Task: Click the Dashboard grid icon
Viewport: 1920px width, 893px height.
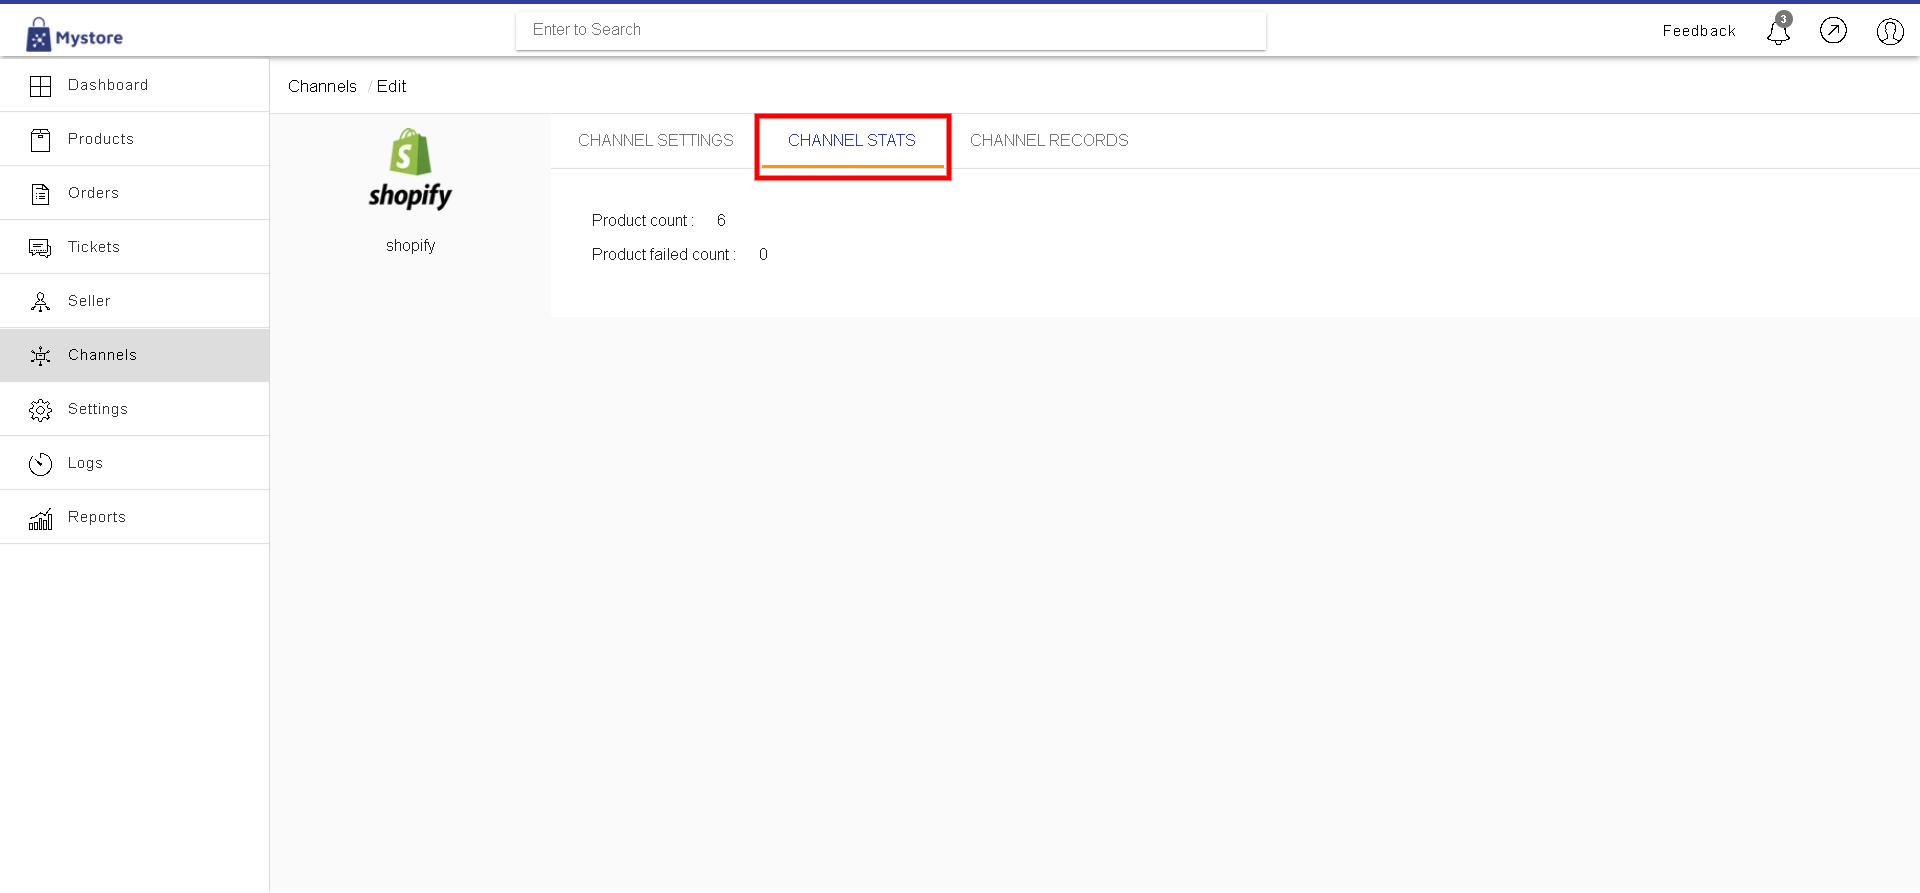Action: click(40, 86)
